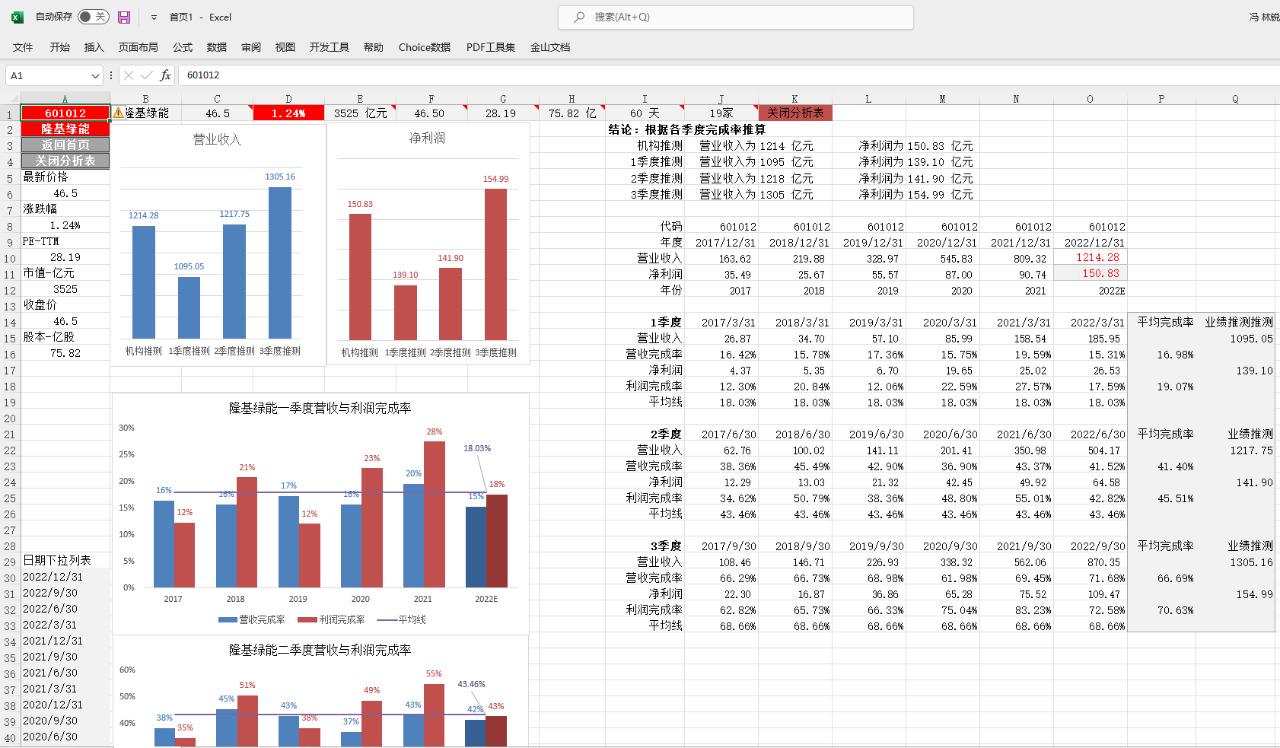Select the average completion rate cell 16.98%

pyautogui.click(x=1161, y=354)
